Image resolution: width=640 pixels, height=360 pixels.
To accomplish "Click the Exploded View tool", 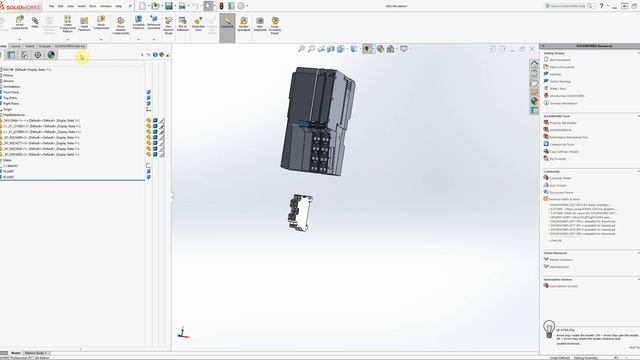I will pyautogui.click(x=198, y=24).
